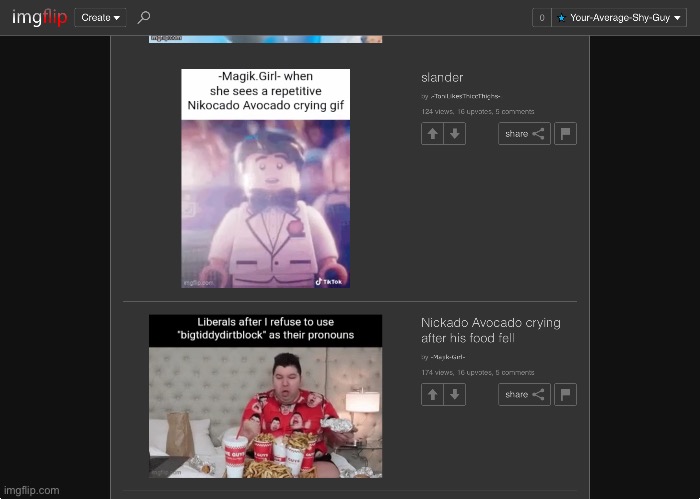Screen dimensions: 700x499
Task: Flag the "slander" post
Action: tap(565, 133)
